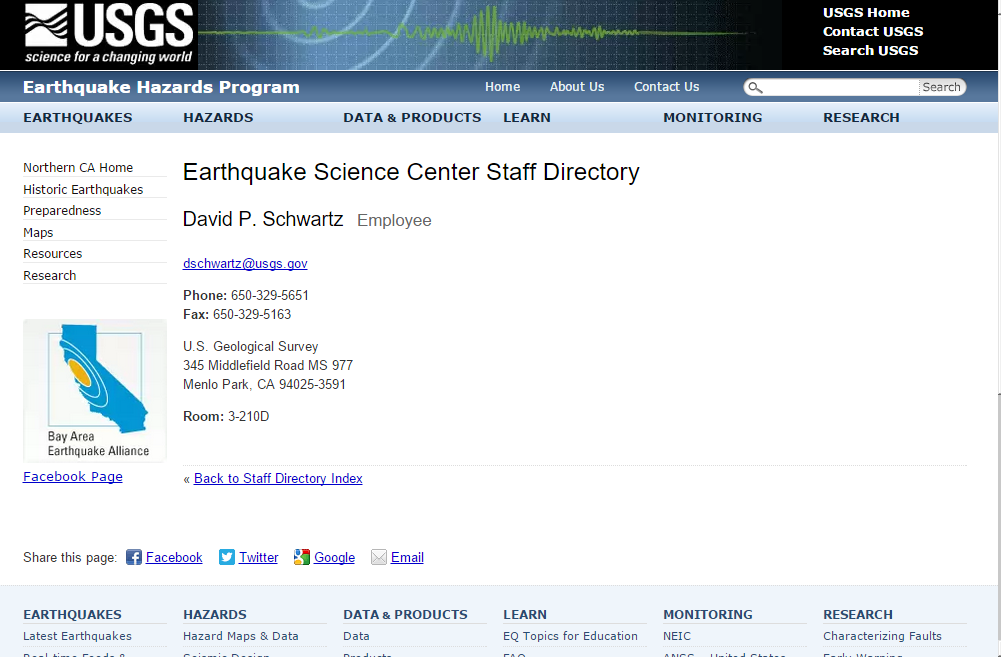Share page via Google text link

click(334, 557)
